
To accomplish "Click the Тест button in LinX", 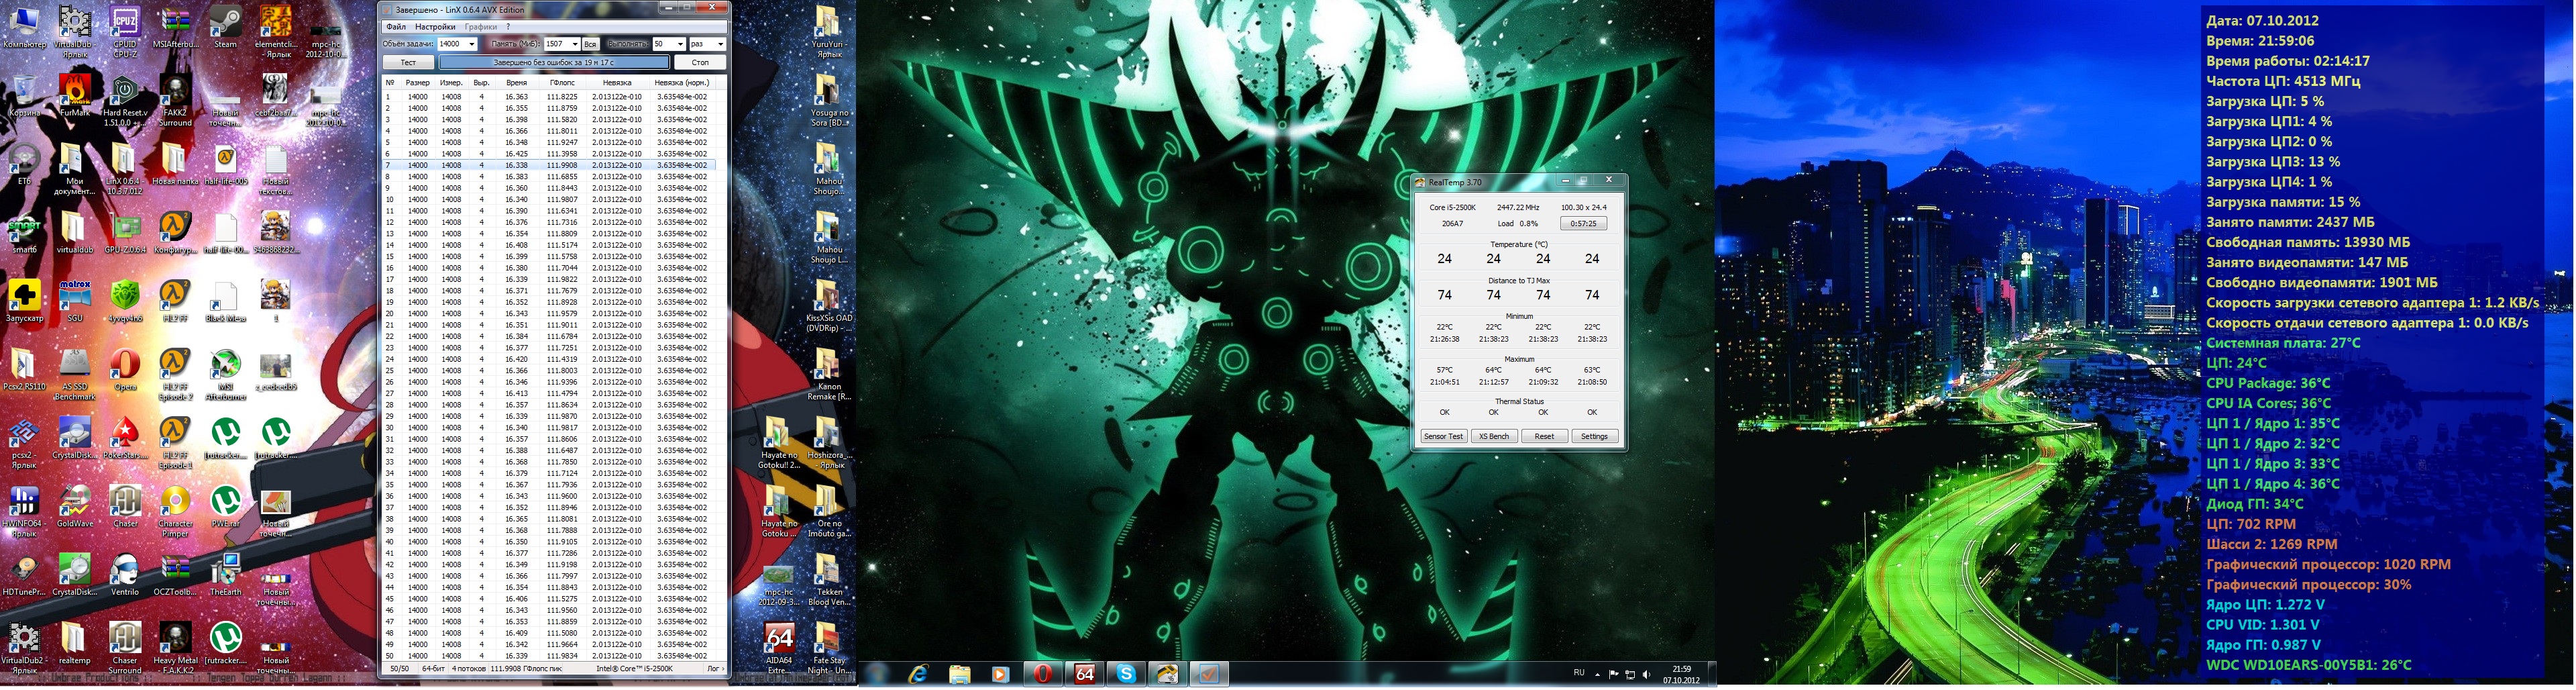I will 408,62.
